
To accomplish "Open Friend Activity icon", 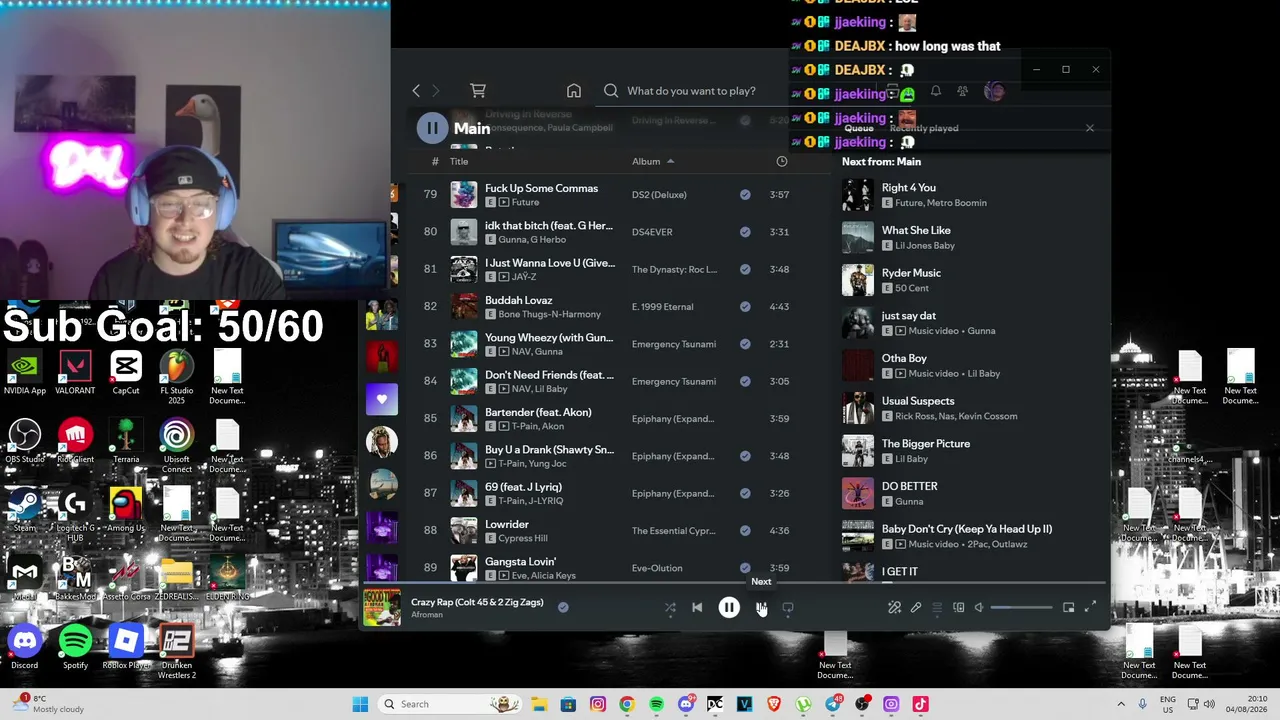I will [x=962, y=92].
